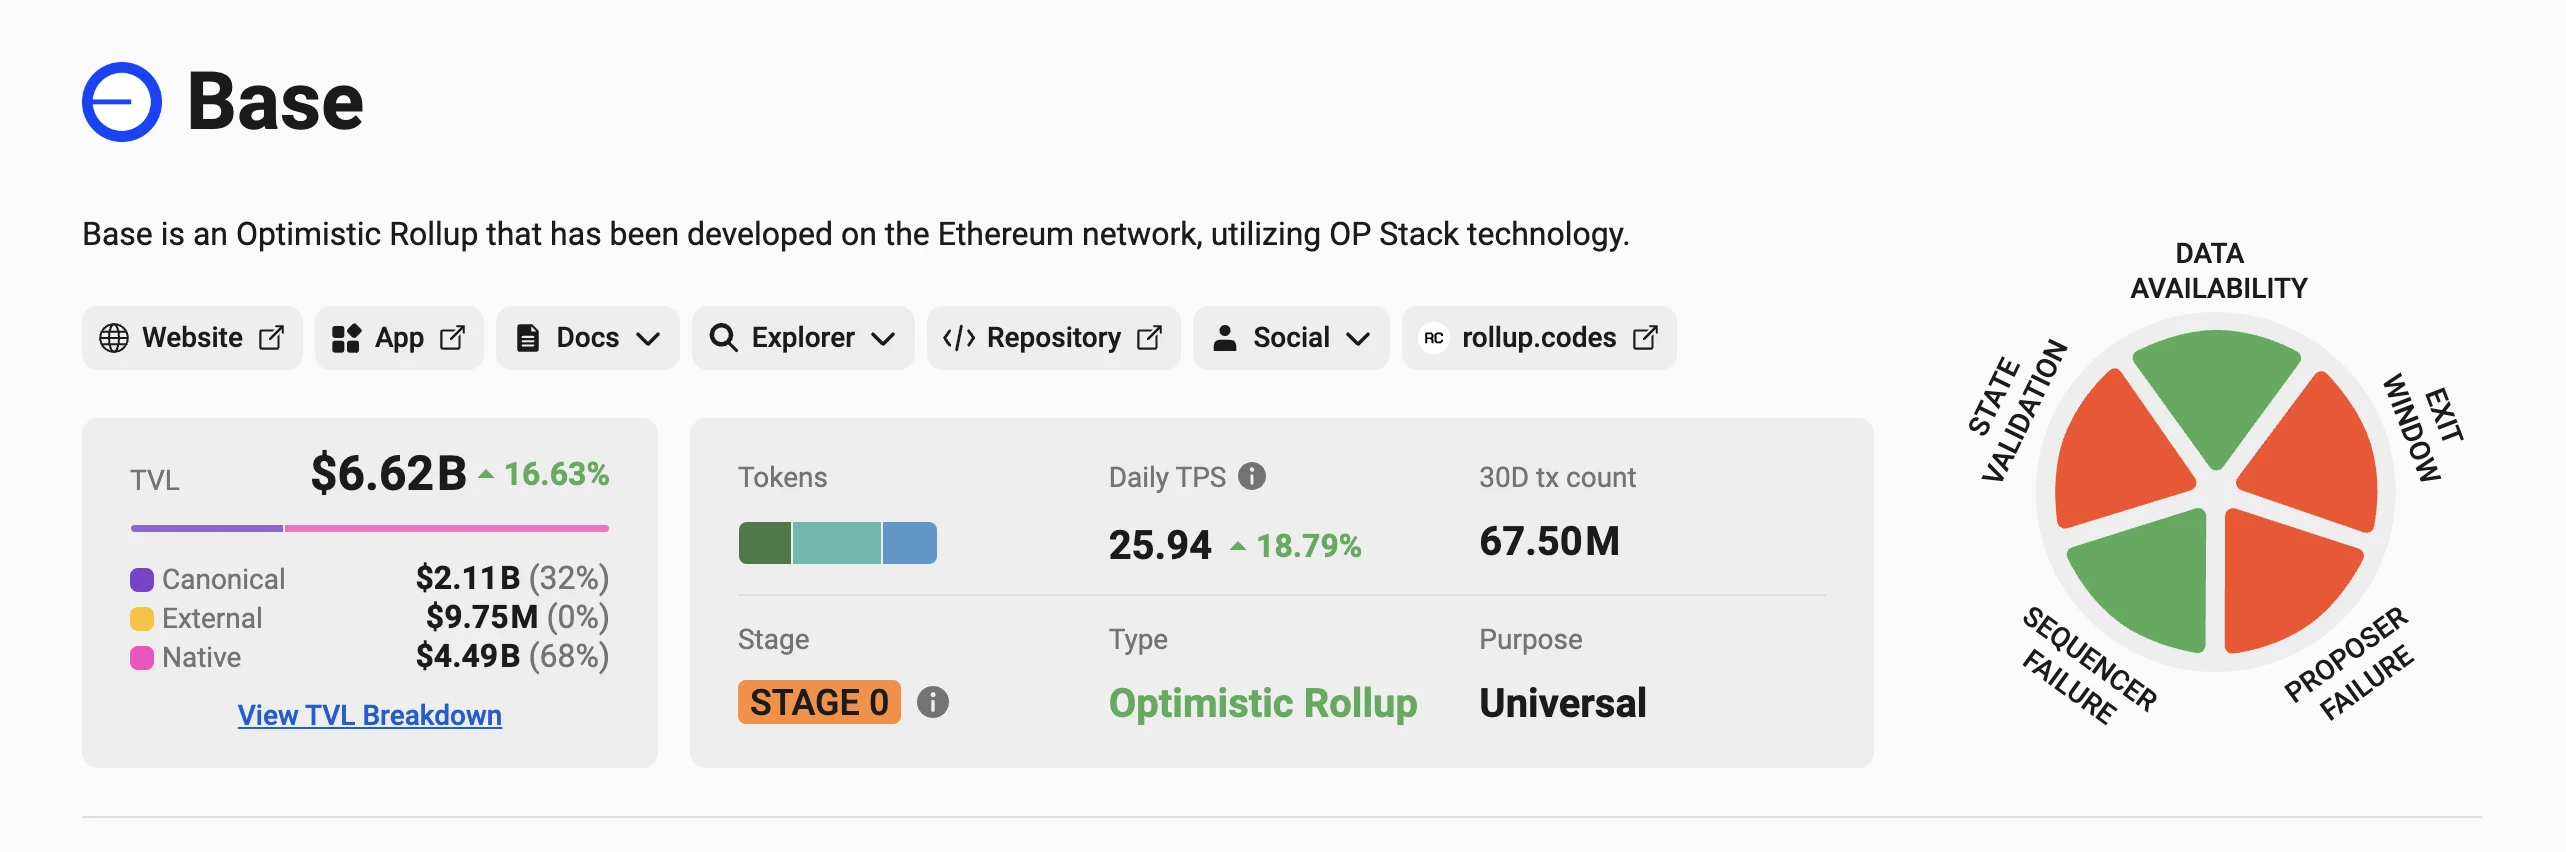2566x852 pixels.
Task: Click the yellow External color swatch
Action: pos(142,619)
